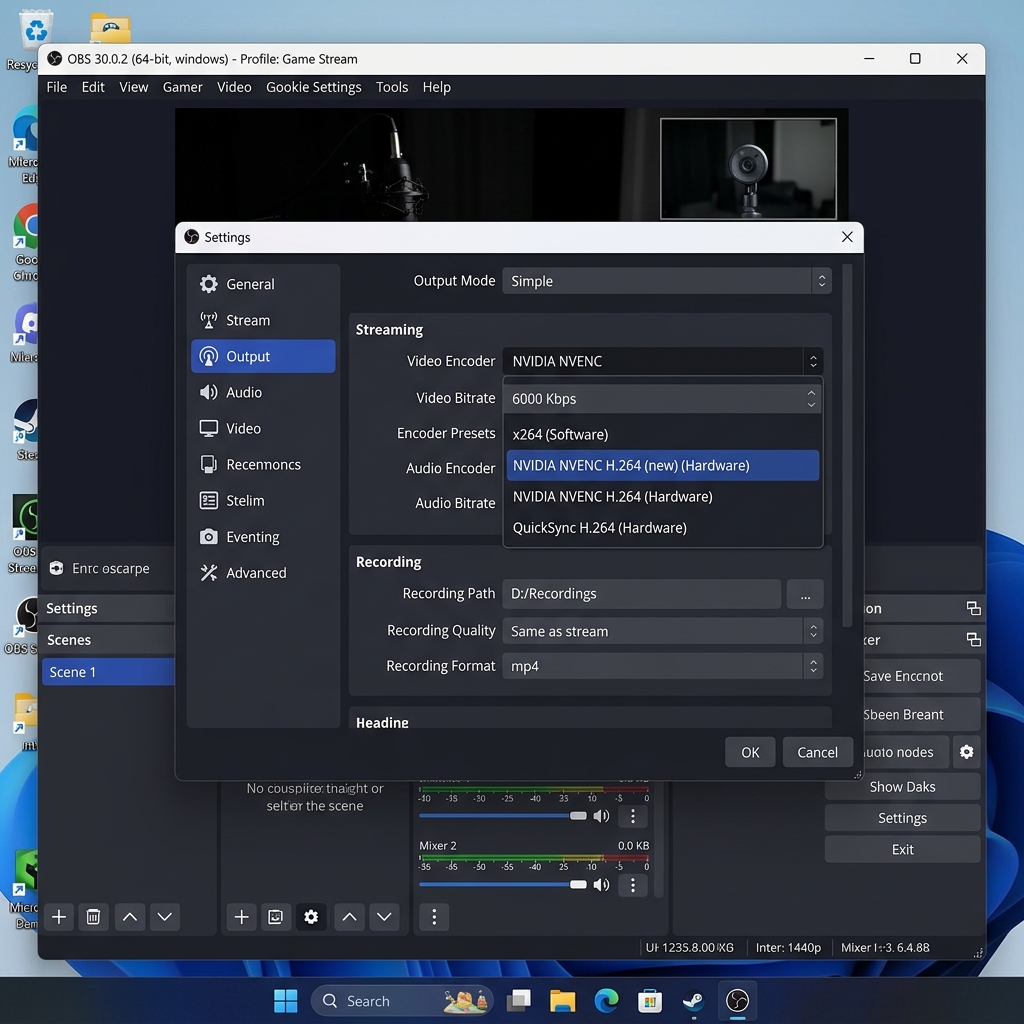Browse recording path with ... button
The width and height of the screenshot is (1024, 1024).
coord(805,594)
